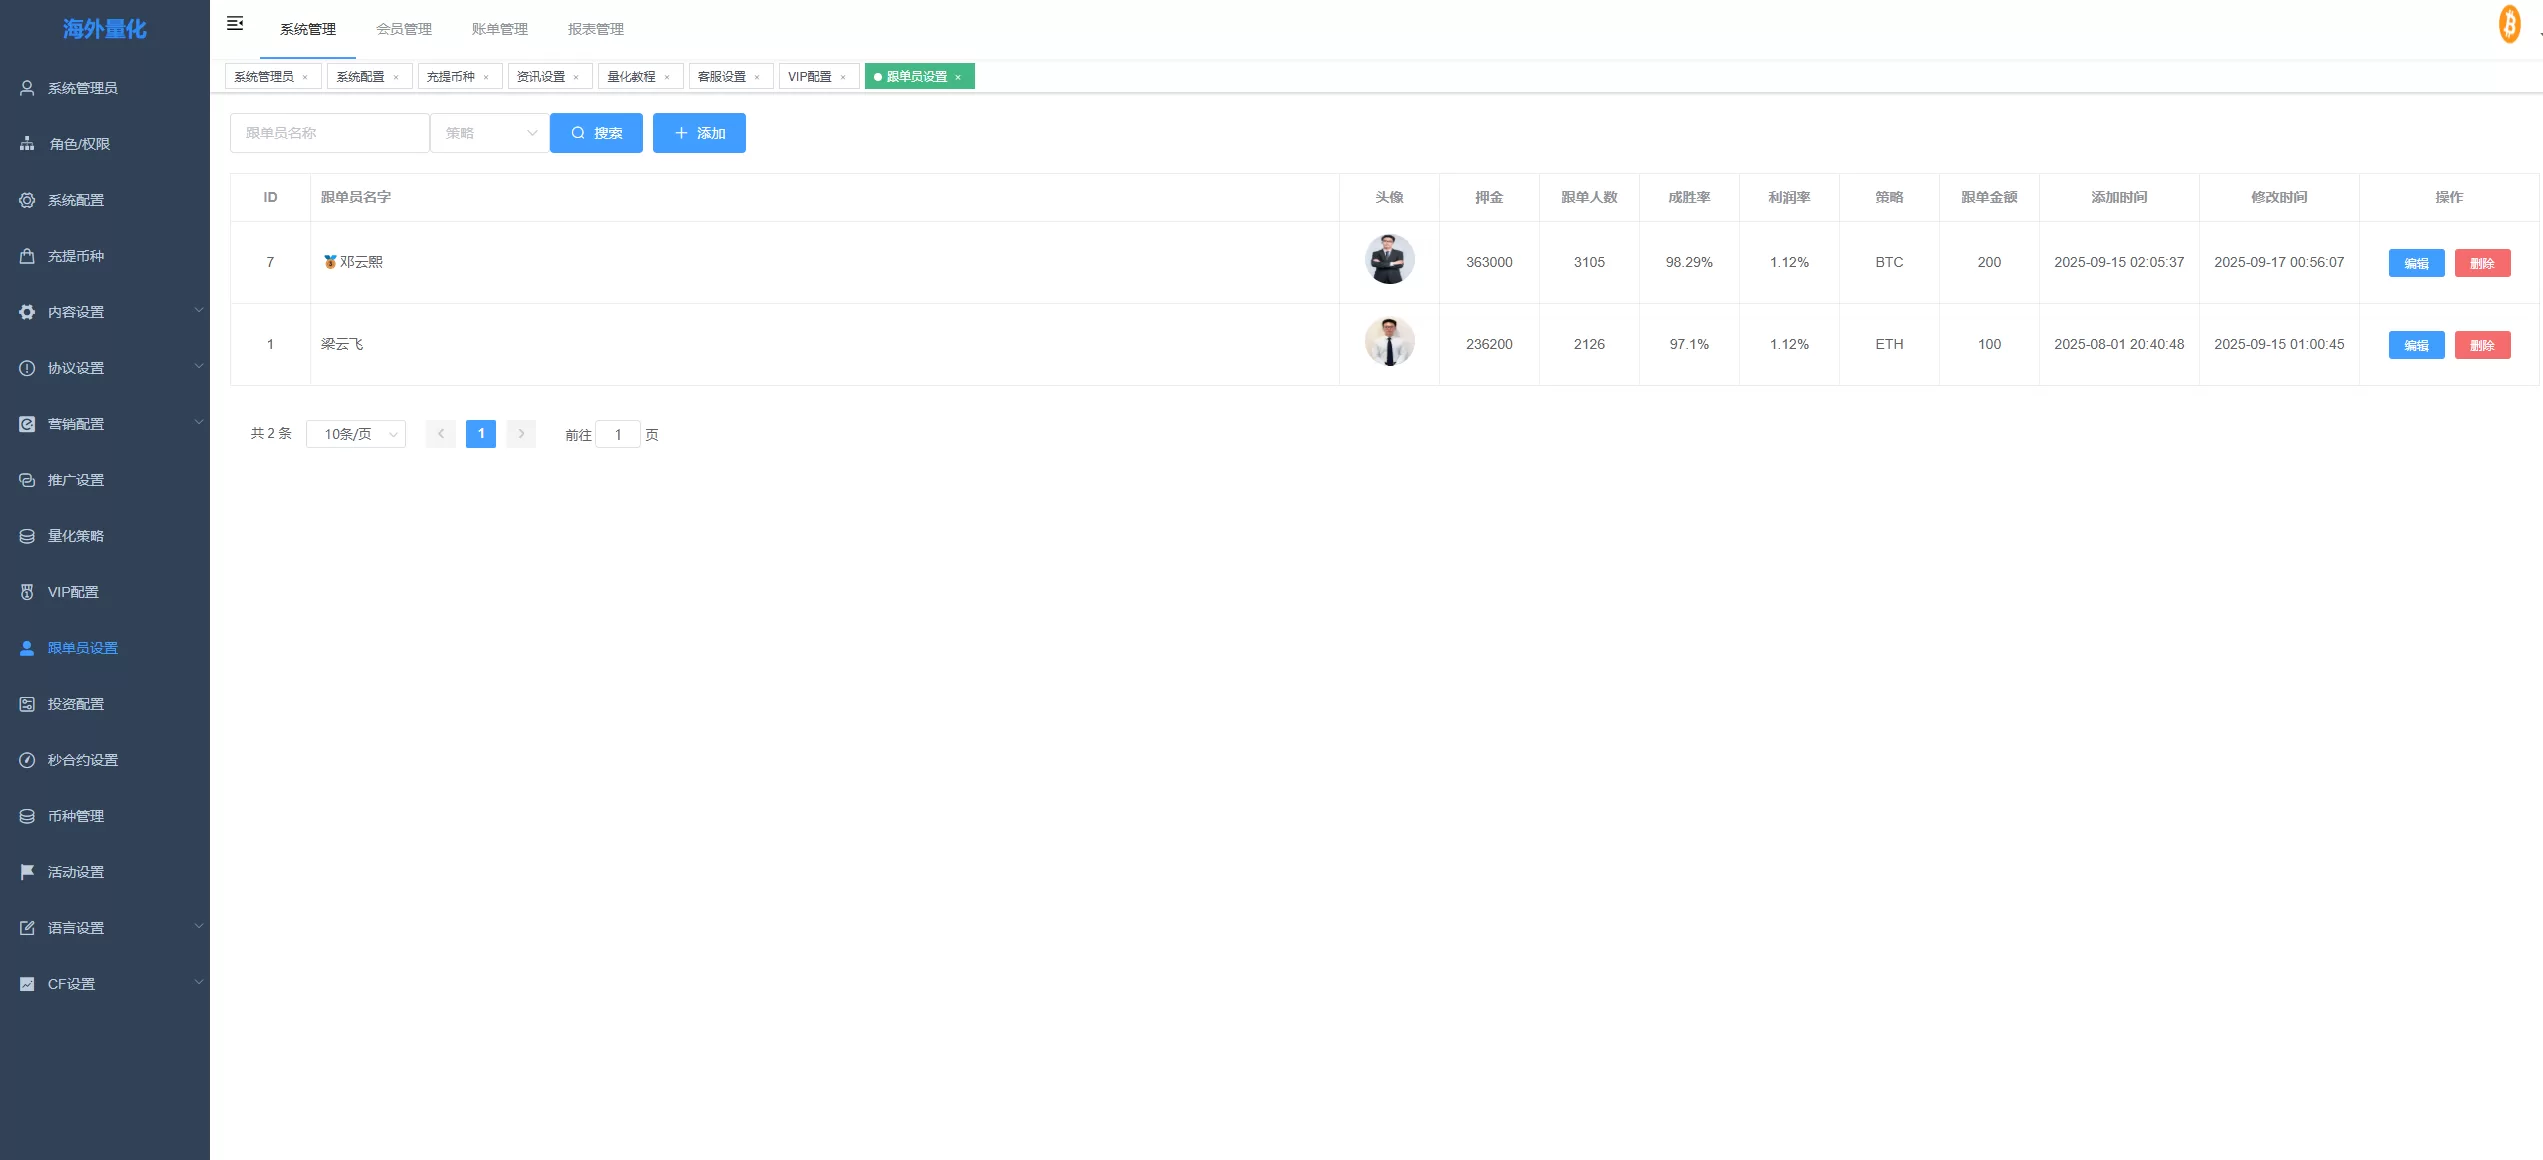Focus the 跟单员名称 search field
This screenshot has height=1160, width=2543.
(330, 133)
